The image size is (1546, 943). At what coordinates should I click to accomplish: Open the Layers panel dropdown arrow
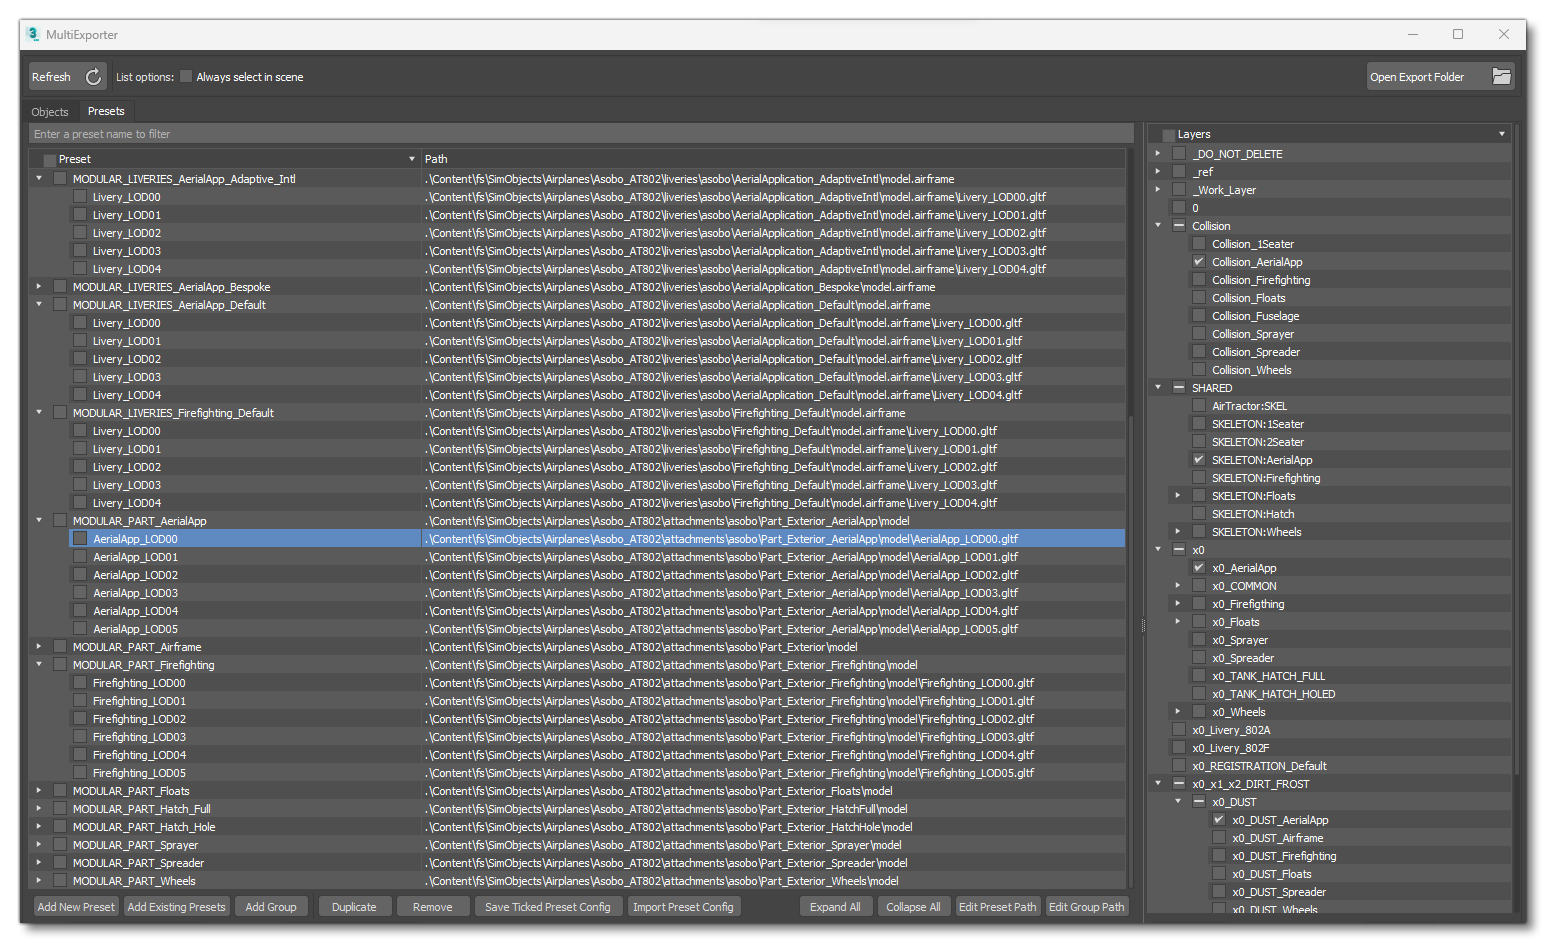tap(1501, 132)
